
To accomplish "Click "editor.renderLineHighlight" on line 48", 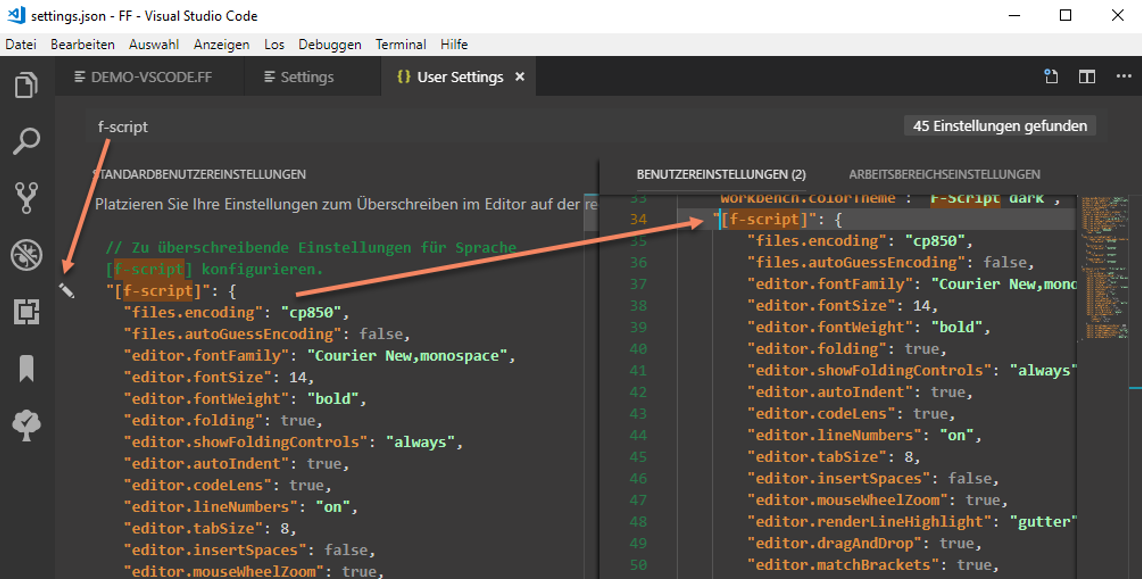I will 870,521.
